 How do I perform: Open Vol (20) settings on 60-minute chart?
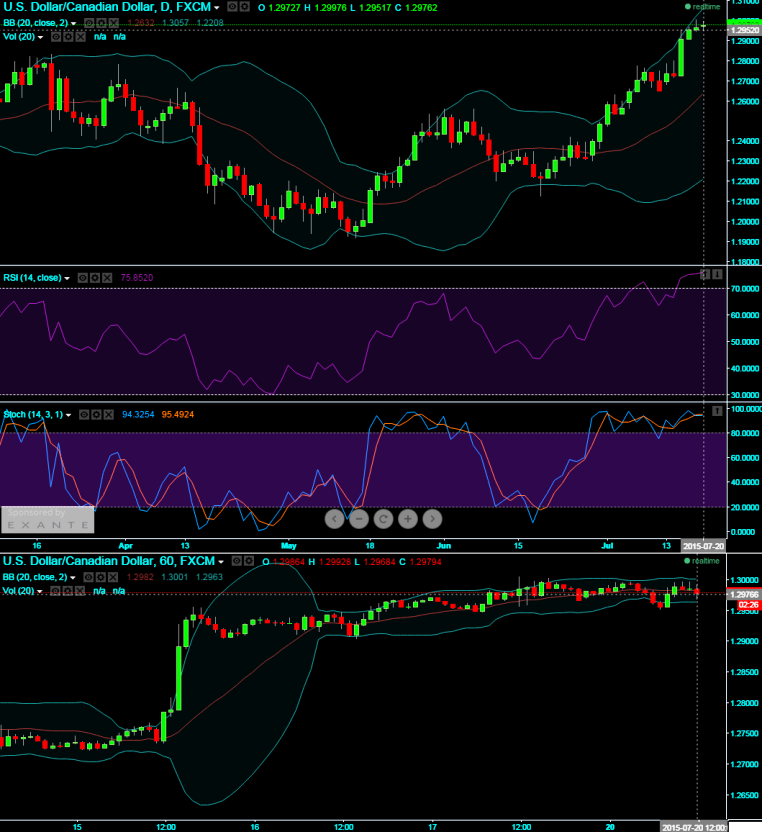(x=67, y=591)
